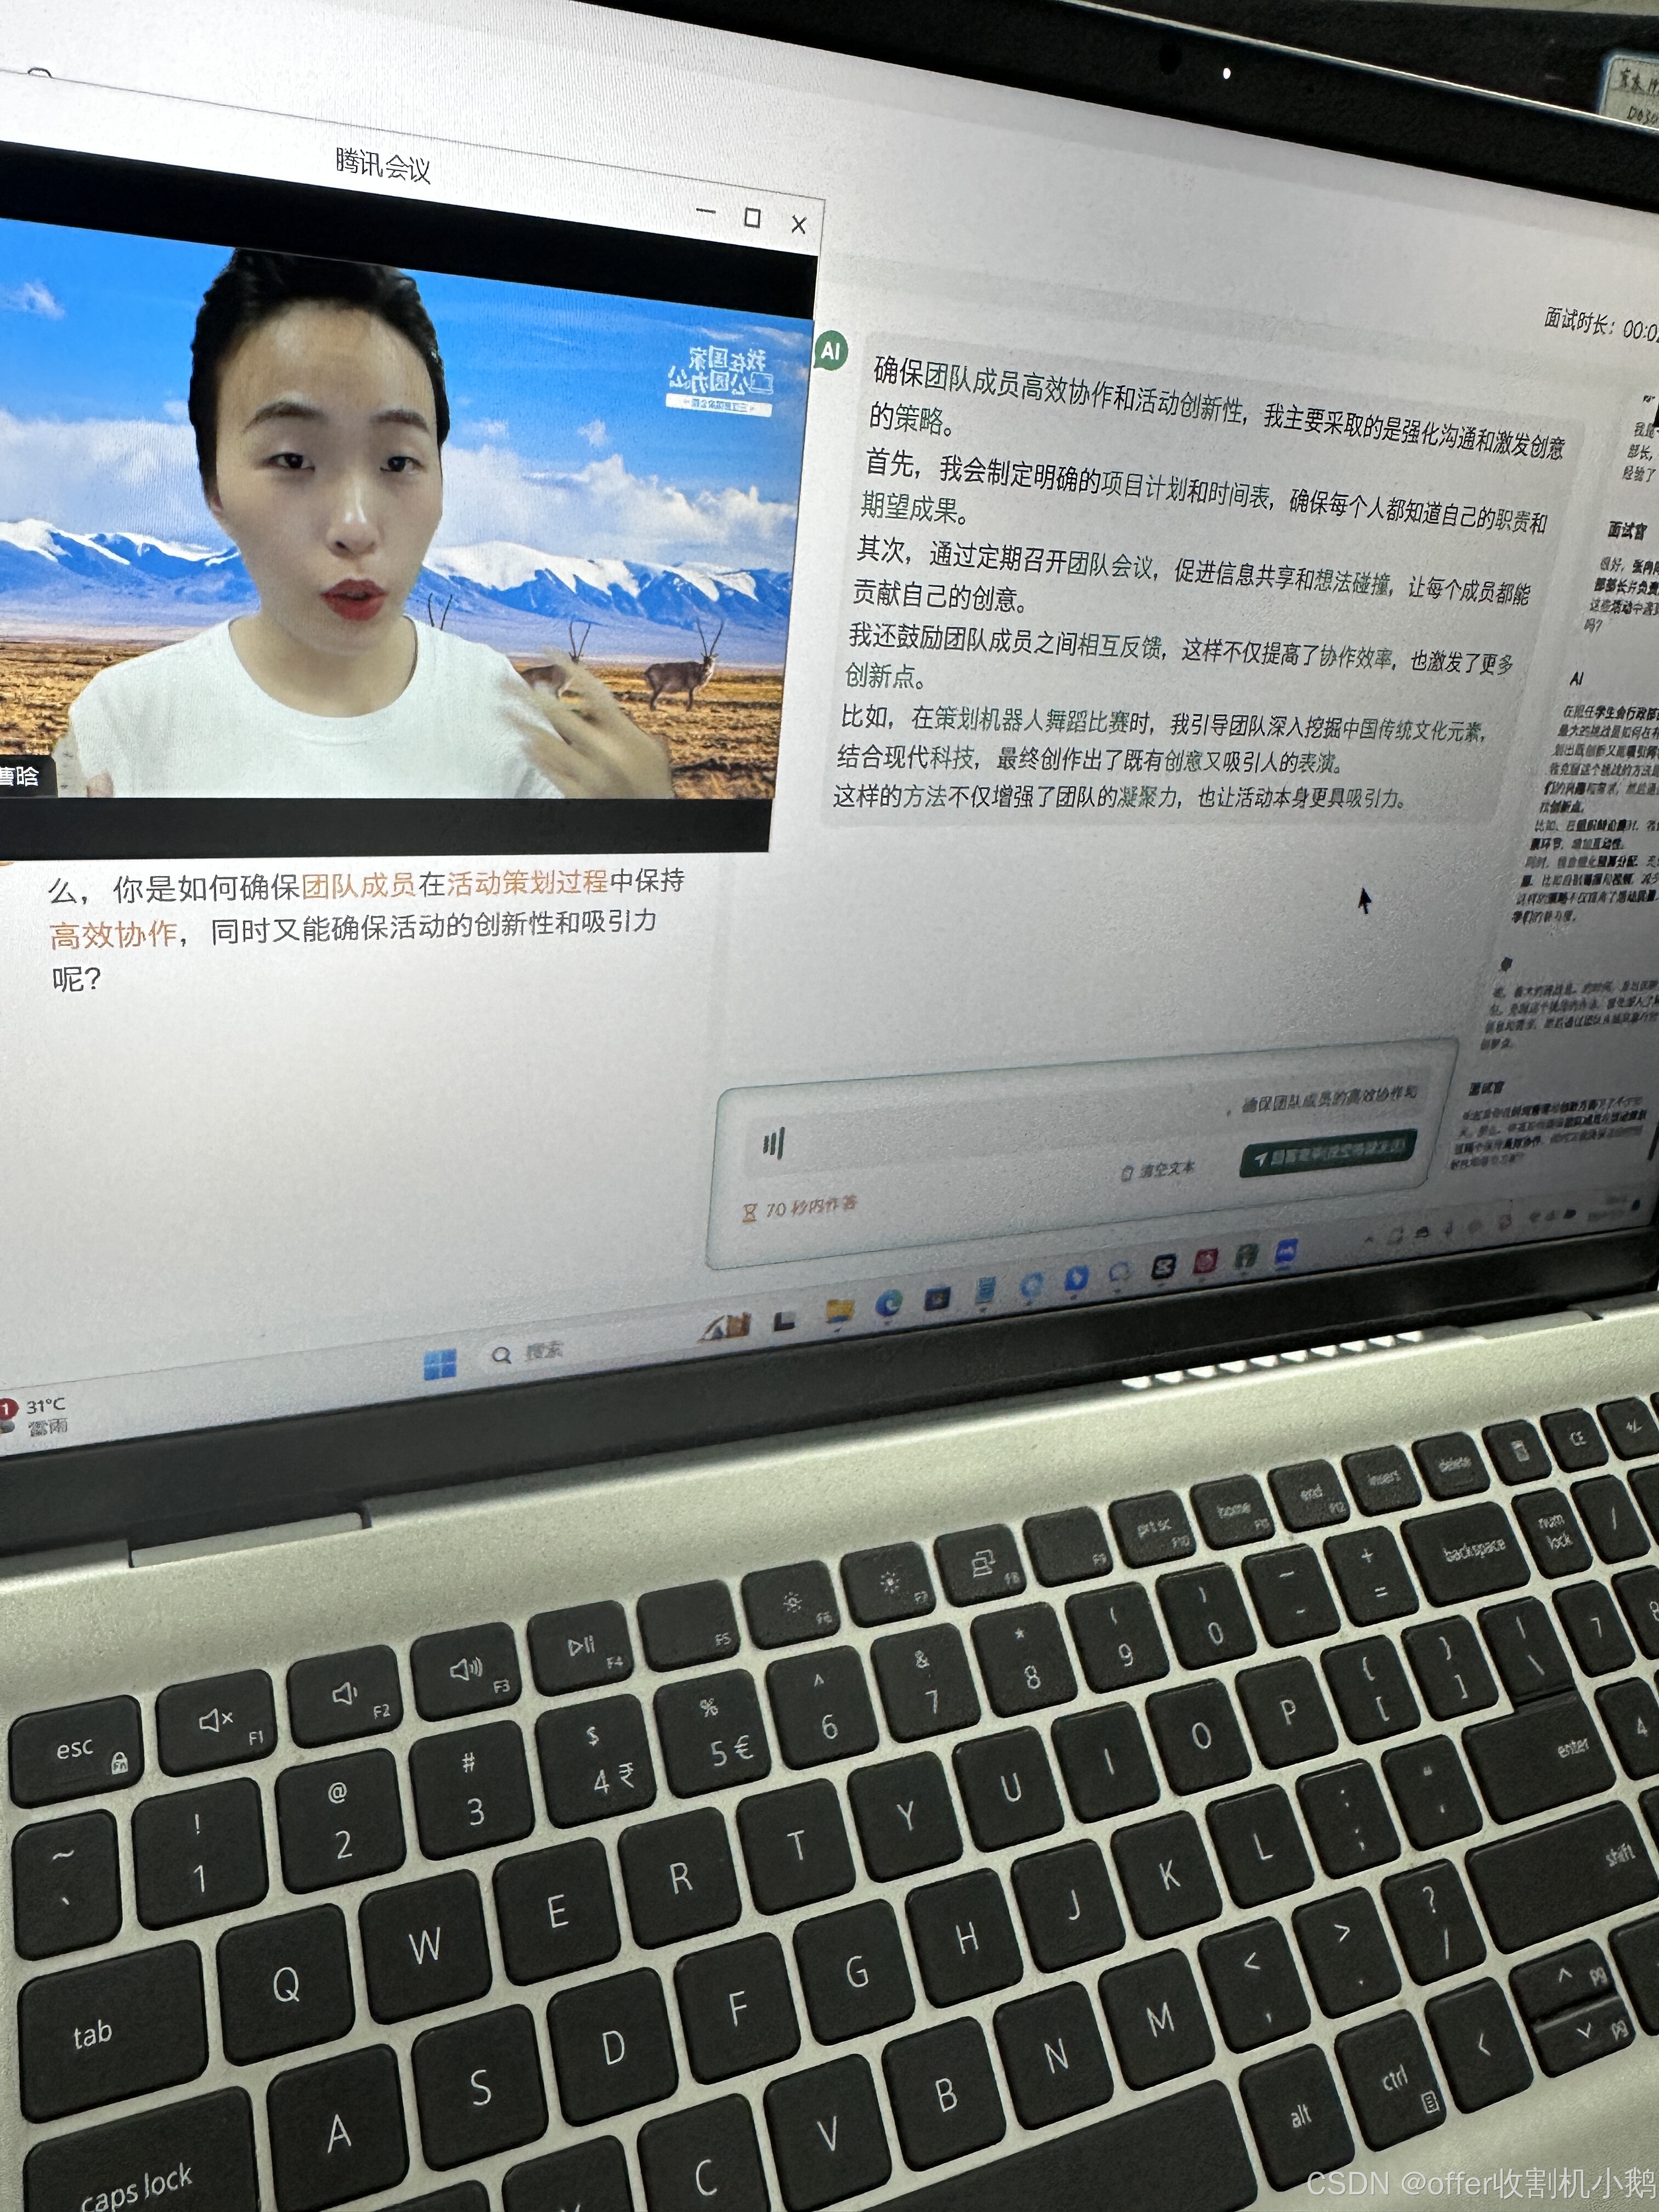Click the orange 高效协作 highlighted keyword
The image size is (1659, 2212).
tap(113, 935)
